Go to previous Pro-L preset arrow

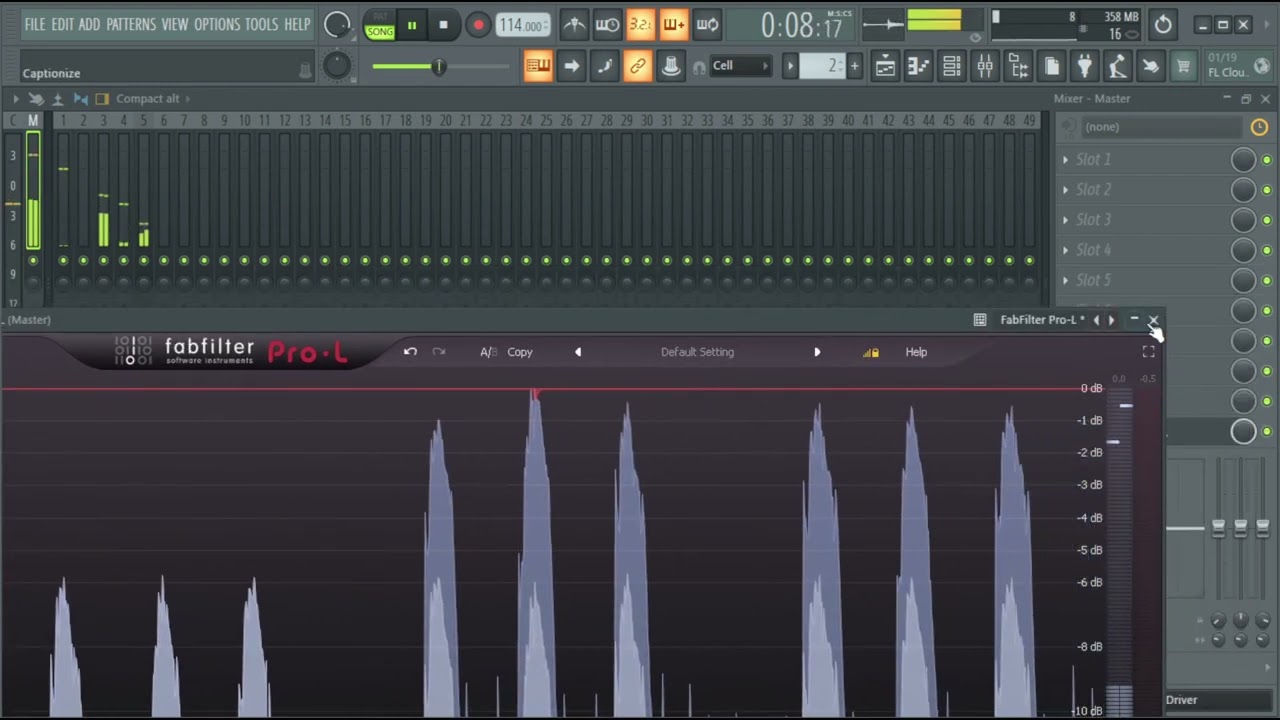click(577, 352)
